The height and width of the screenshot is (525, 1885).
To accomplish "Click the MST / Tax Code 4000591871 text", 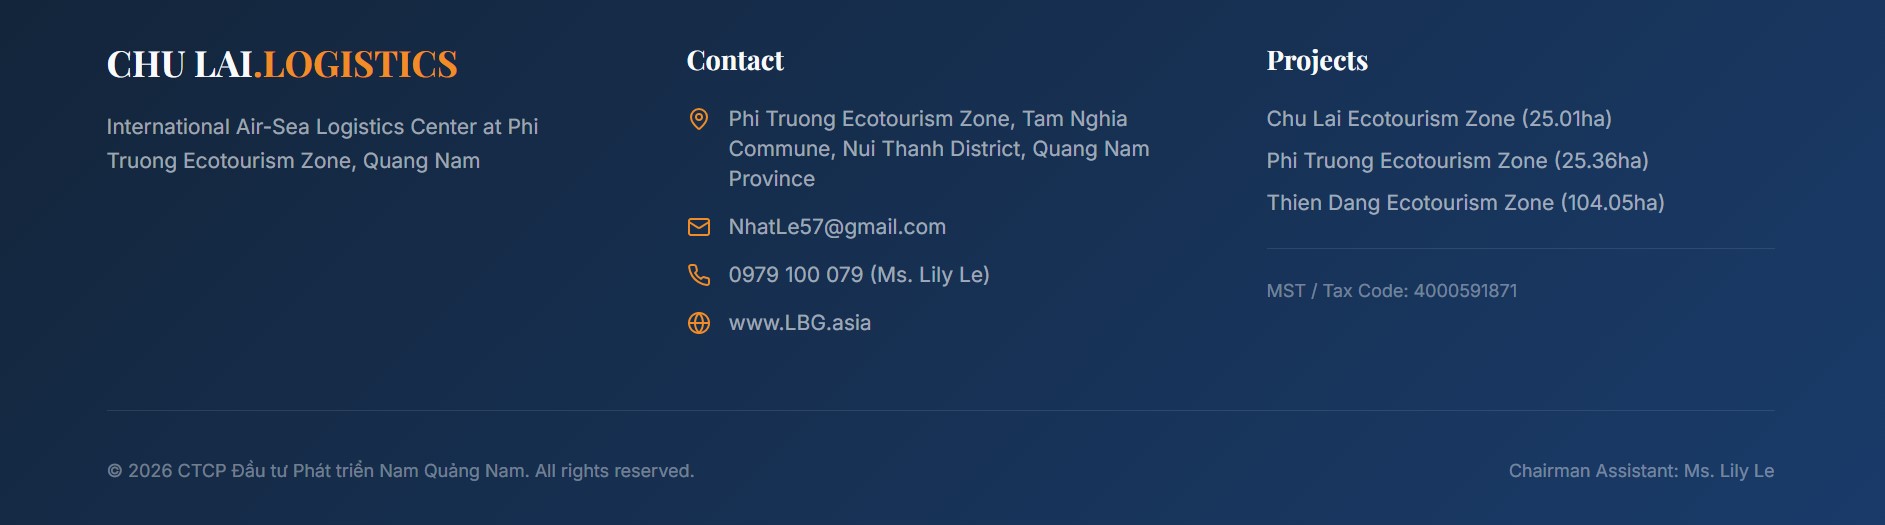I will click(1391, 291).
